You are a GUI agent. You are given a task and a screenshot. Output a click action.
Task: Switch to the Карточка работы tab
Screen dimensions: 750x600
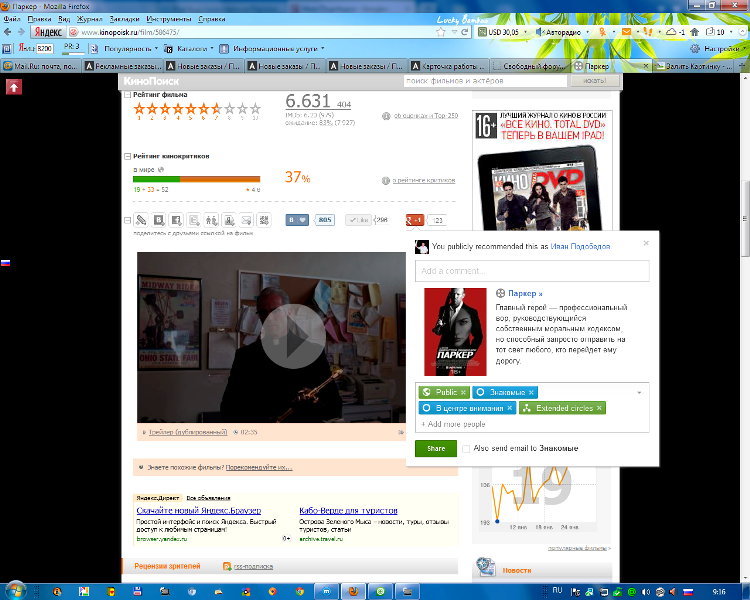pyautogui.click(x=449, y=66)
